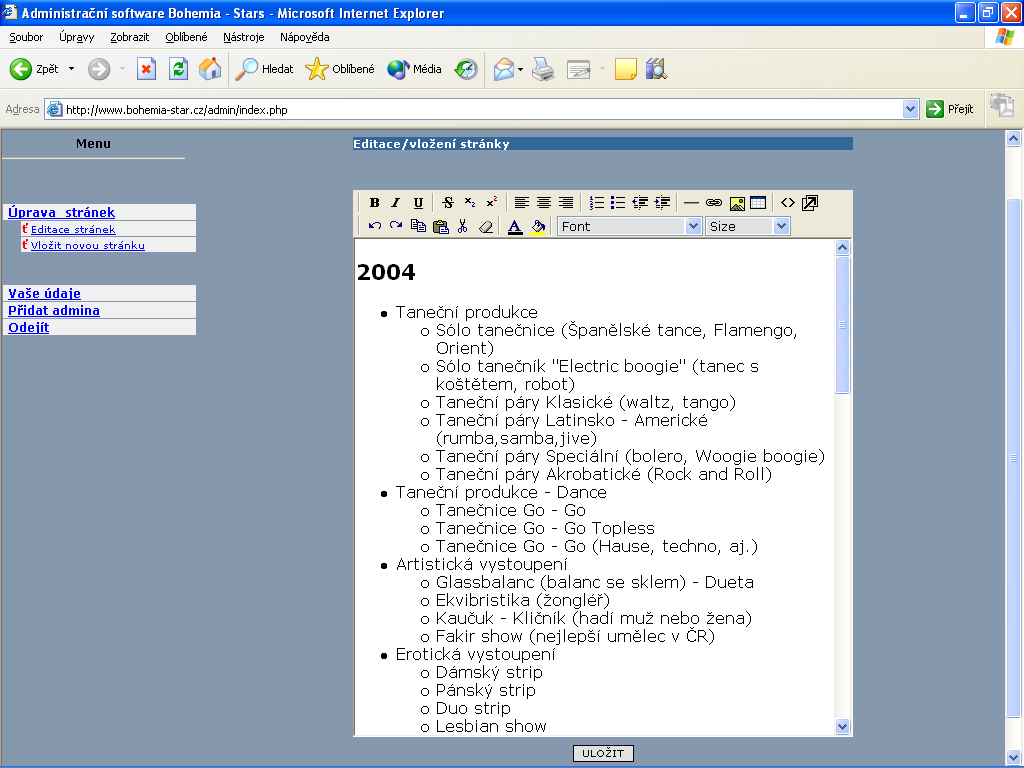Switch to HTML source view icon
The height and width of the screenshot is (768, 1024).
pyautogui.click(x=788, y=203)
